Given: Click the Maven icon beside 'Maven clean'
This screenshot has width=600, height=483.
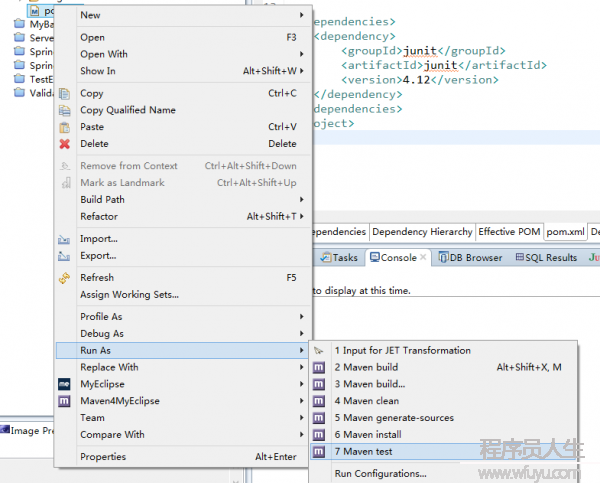Looking at the screenshot, I should pyautogui.click(x=318, y=401).
